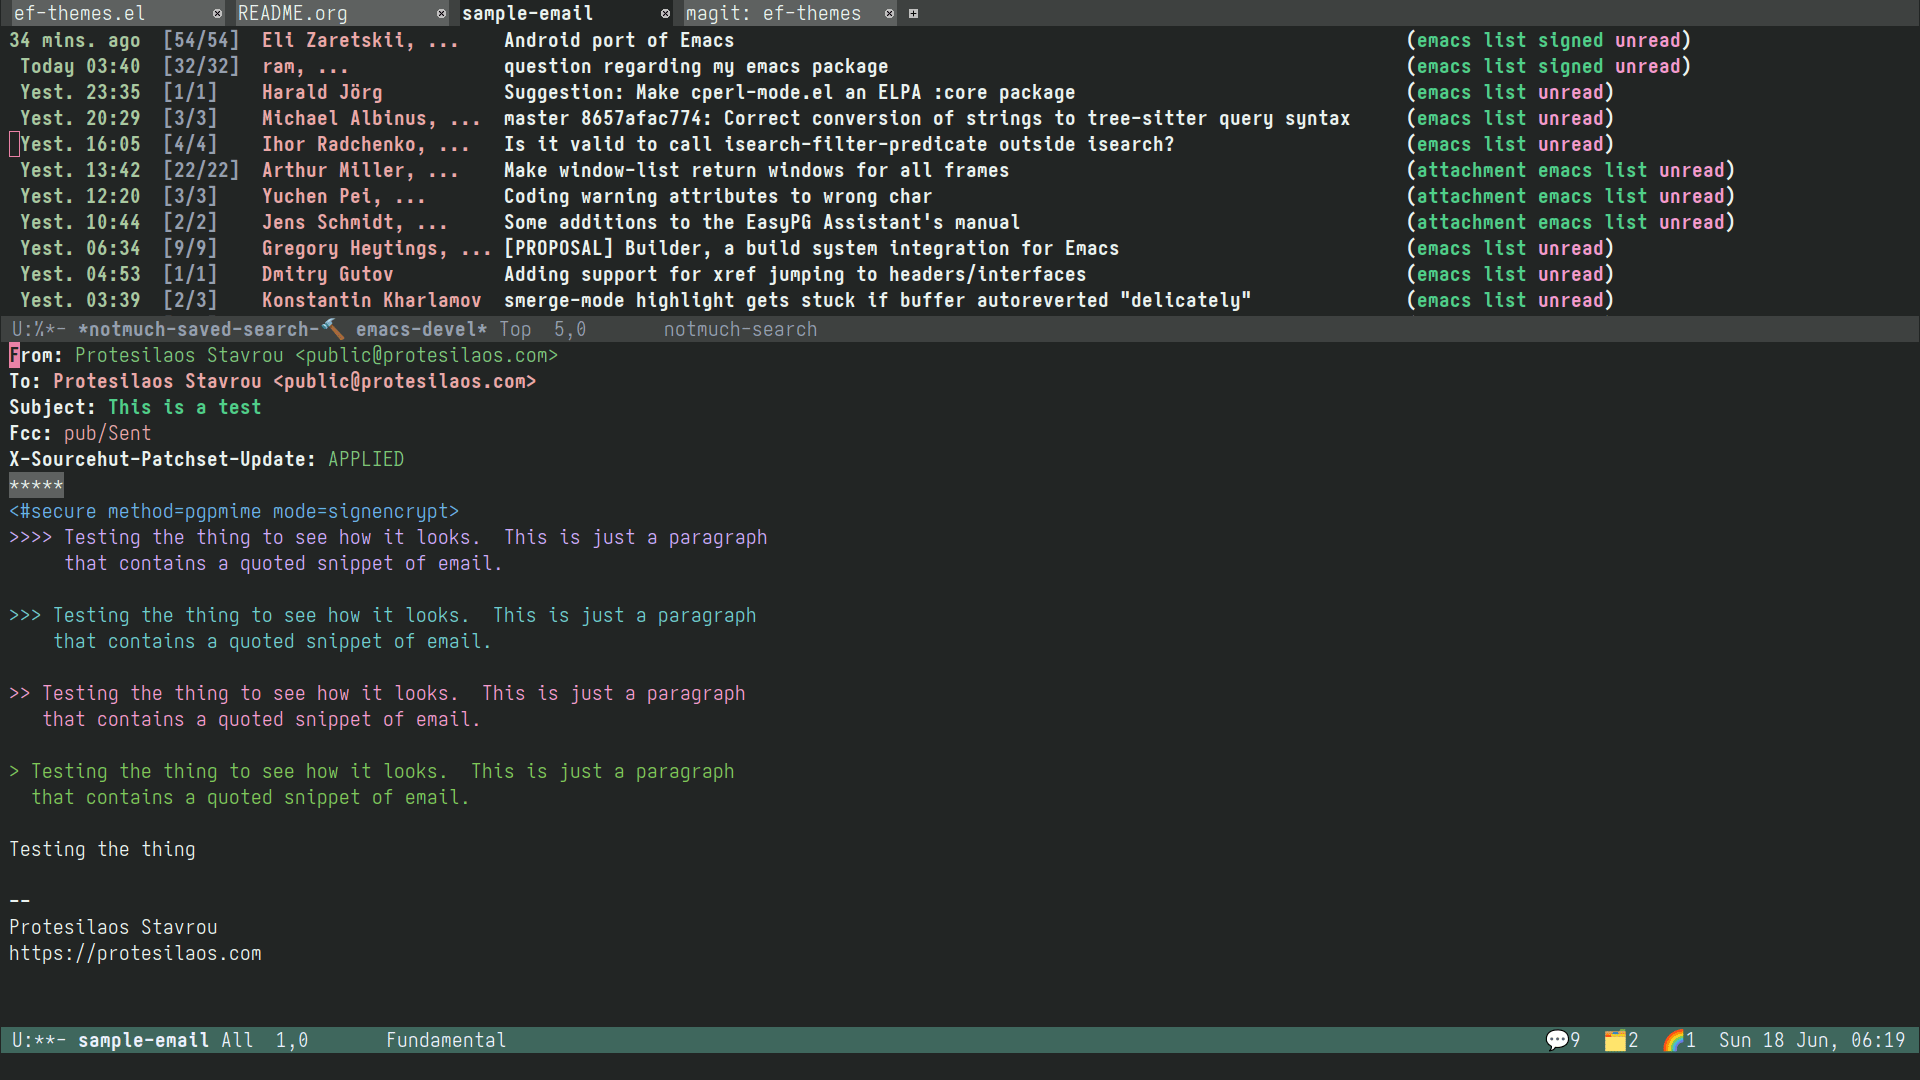Close the ef-themes.el tab
Viewport: 1920px width, 1080px height.
[x=217, y=14]
